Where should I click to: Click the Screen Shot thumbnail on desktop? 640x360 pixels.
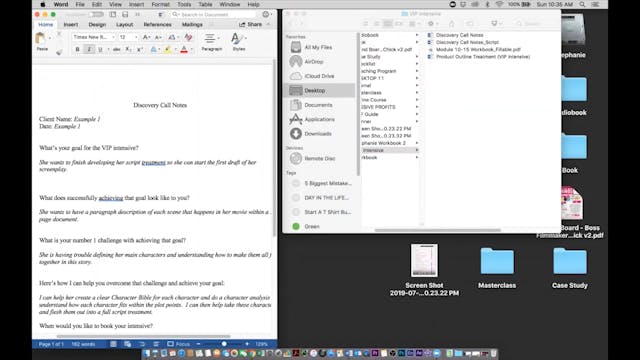[424, 260]
